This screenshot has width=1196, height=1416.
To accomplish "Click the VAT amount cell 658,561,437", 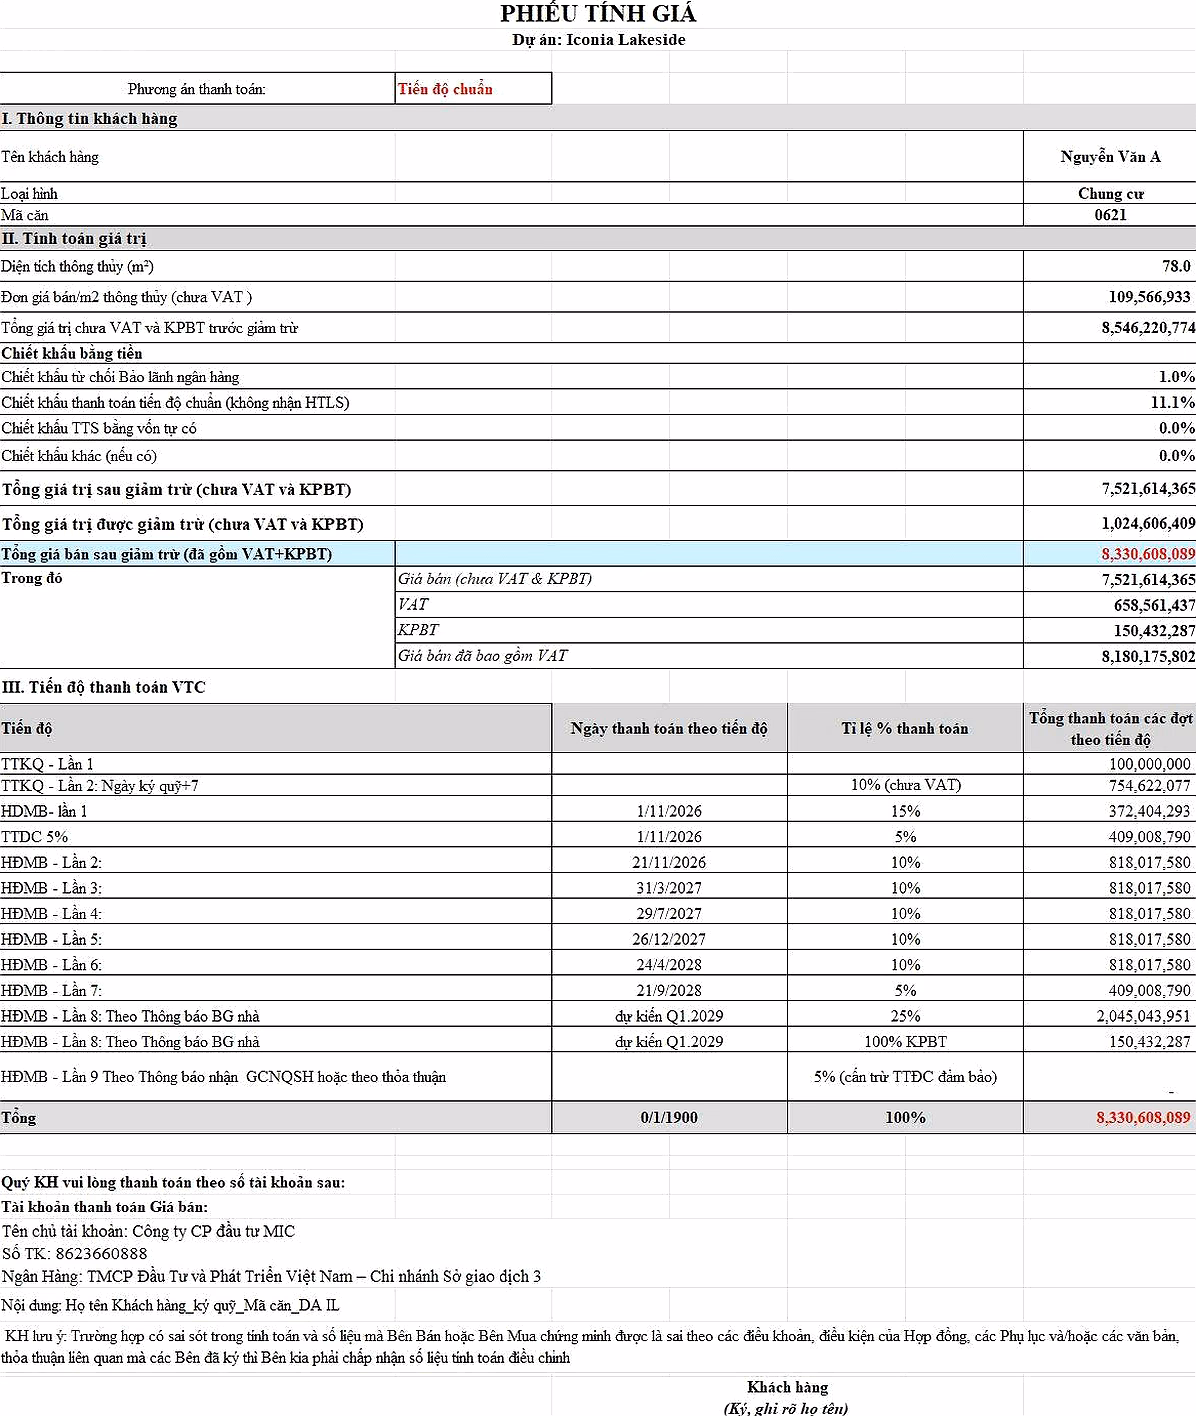I will coord(1110,605).
